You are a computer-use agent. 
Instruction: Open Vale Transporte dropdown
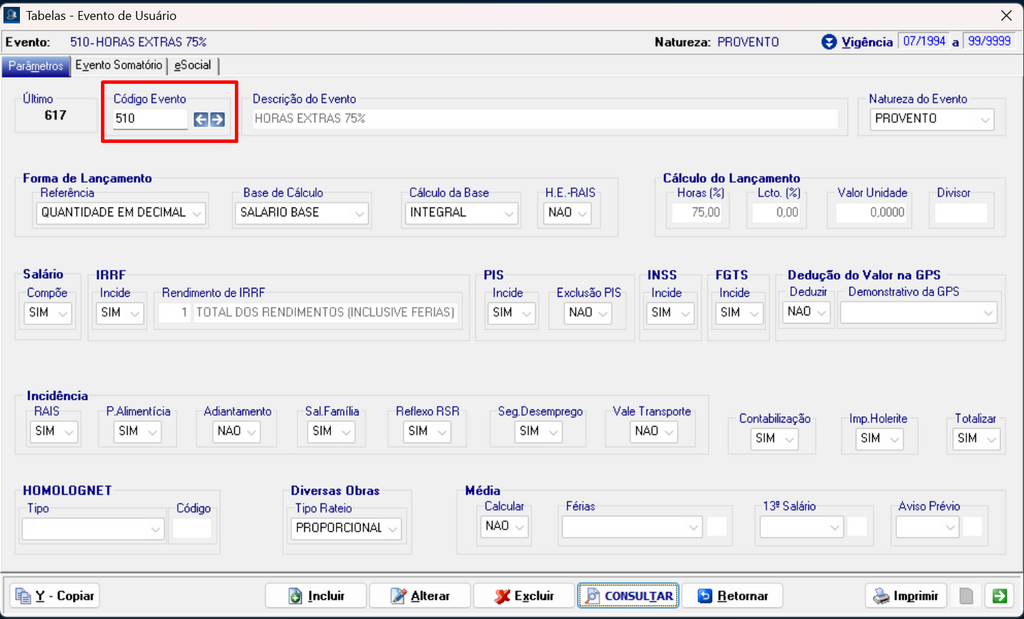pyautogui.click(x=654, y=432)
